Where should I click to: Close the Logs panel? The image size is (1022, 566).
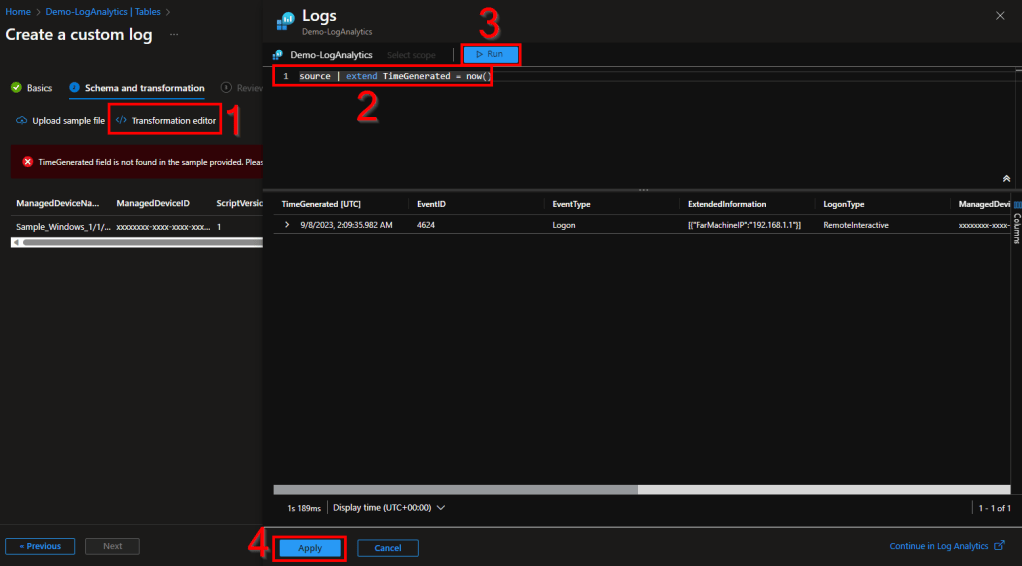1000,16
